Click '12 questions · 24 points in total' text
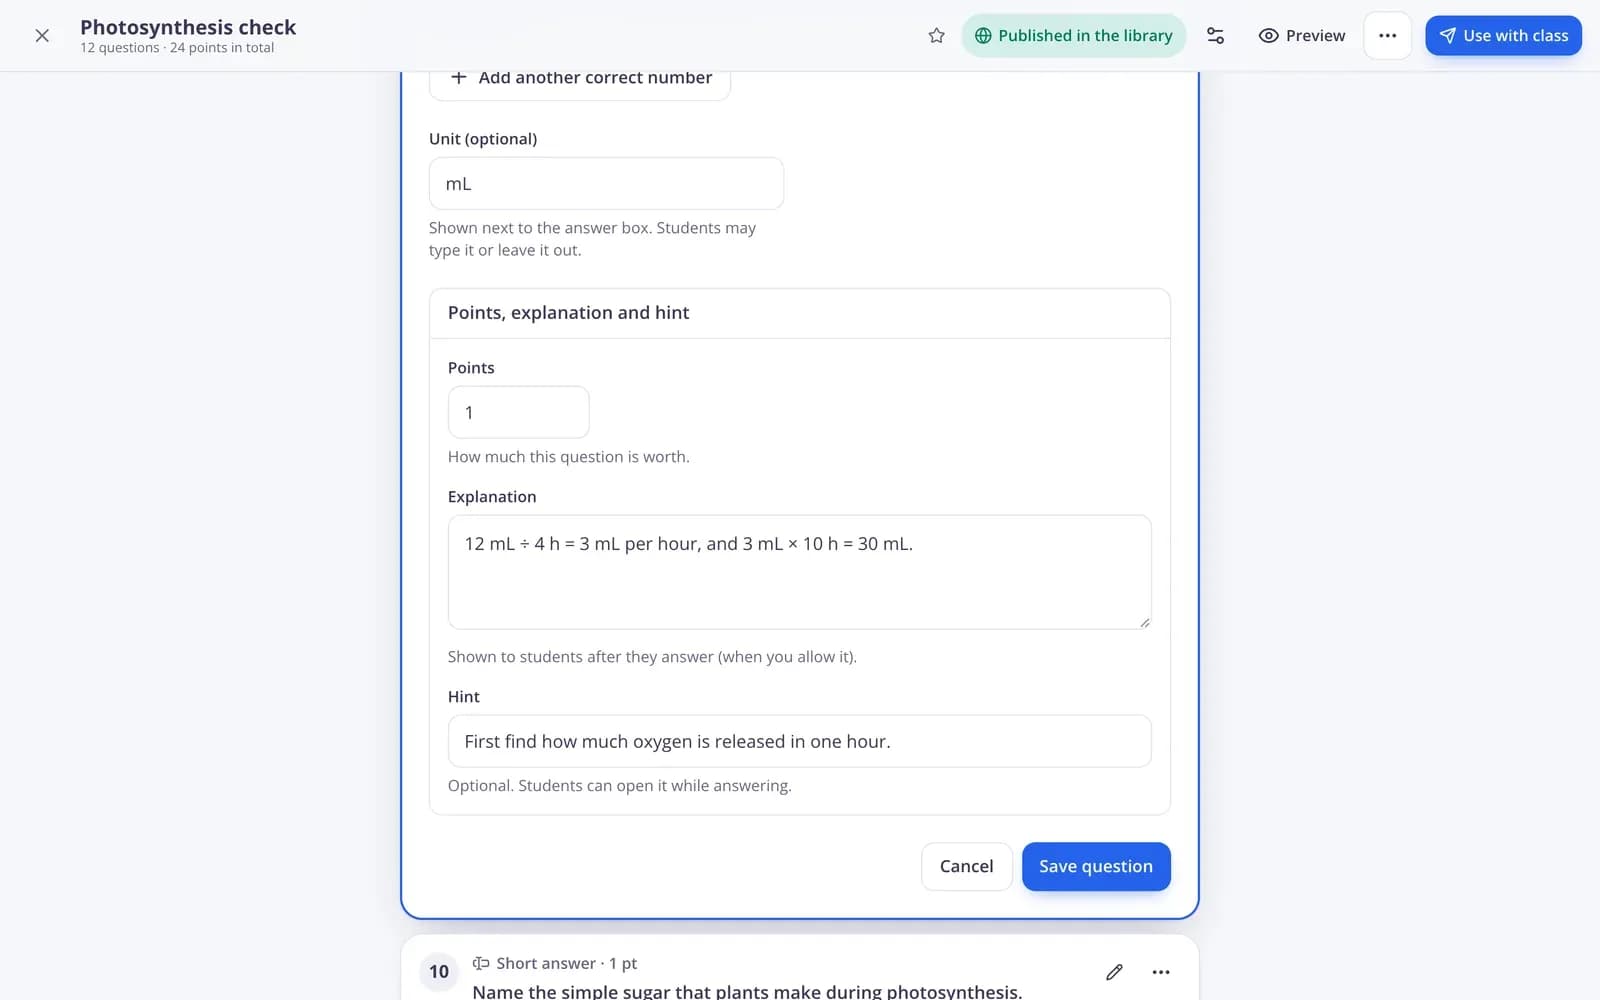Image resolution: width=1600 pixels, height=1000 pixels. coord(177,48)
